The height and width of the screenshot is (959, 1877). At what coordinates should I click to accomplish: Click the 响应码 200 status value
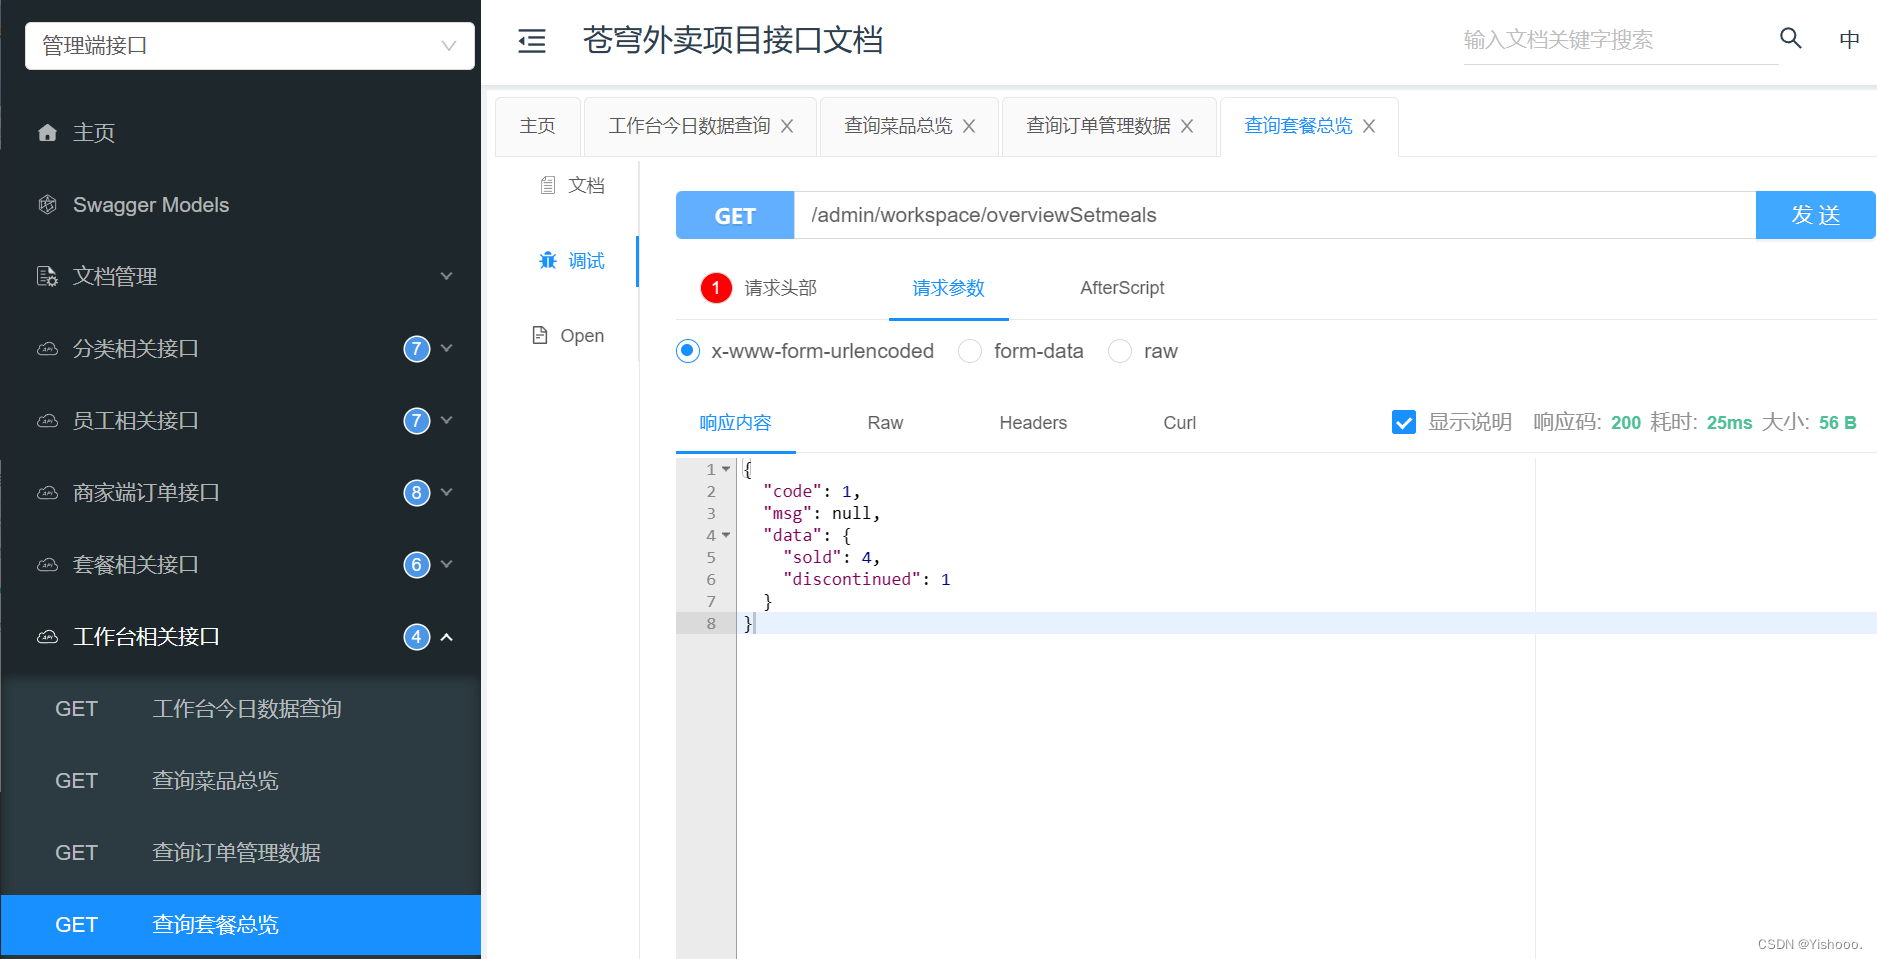coord(1626,422)
